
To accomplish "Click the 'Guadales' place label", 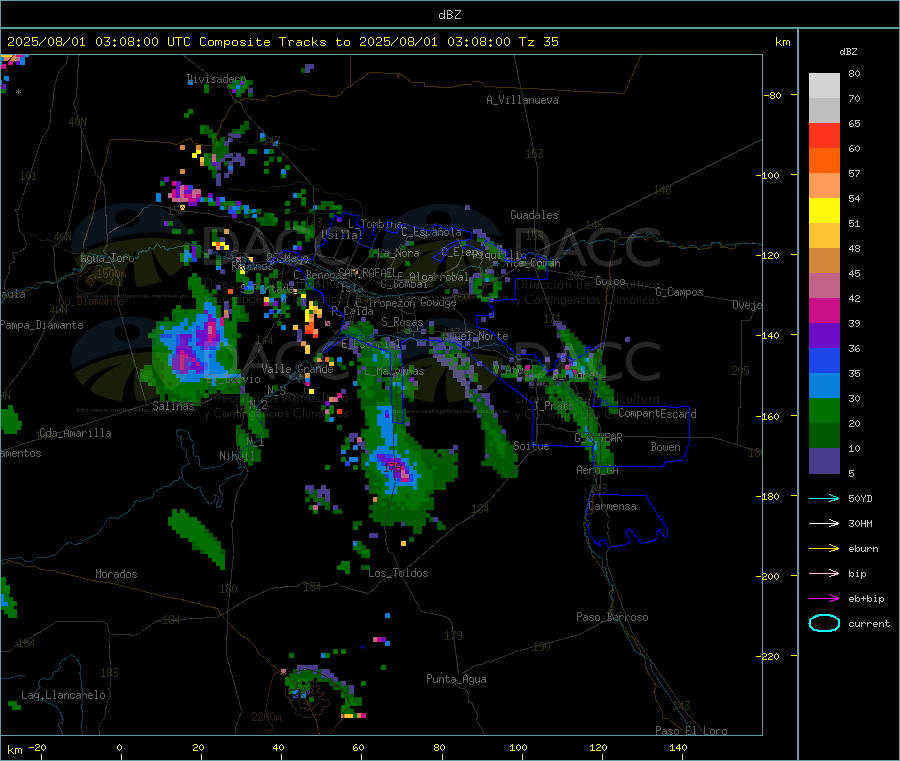I will coord(534,215).
